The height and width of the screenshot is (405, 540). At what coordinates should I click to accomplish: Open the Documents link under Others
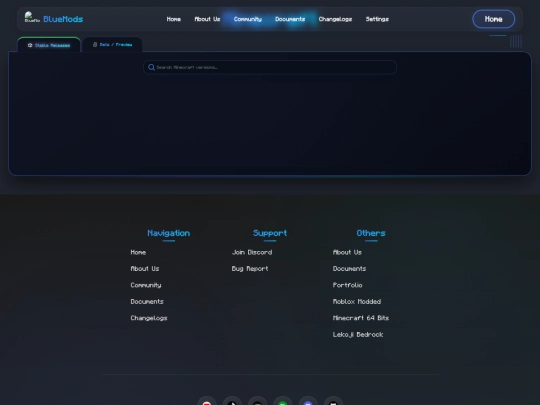point(349,269)
